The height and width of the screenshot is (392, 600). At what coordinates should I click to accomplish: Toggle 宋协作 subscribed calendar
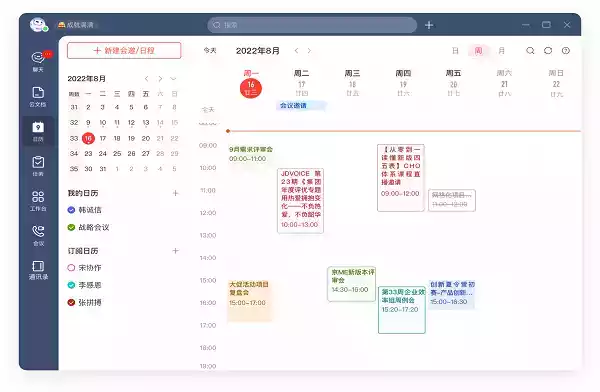(71, 268)
